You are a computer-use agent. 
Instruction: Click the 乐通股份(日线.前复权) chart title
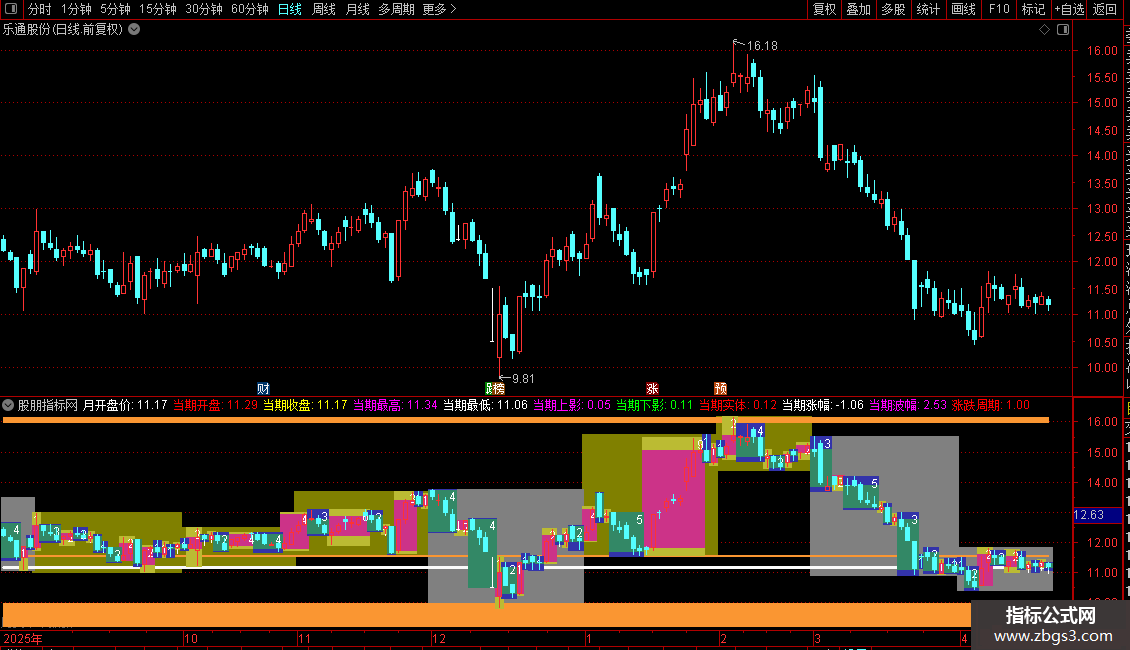[63, 30]
